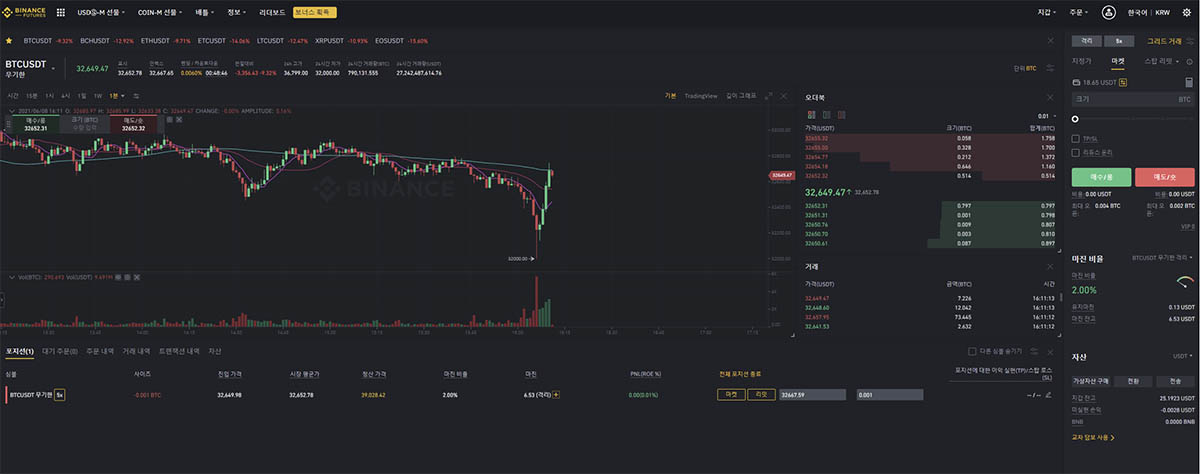Screen dimensions: 1200x474
Task: Switch to the limit order tab
Action: click(1081, 60)
